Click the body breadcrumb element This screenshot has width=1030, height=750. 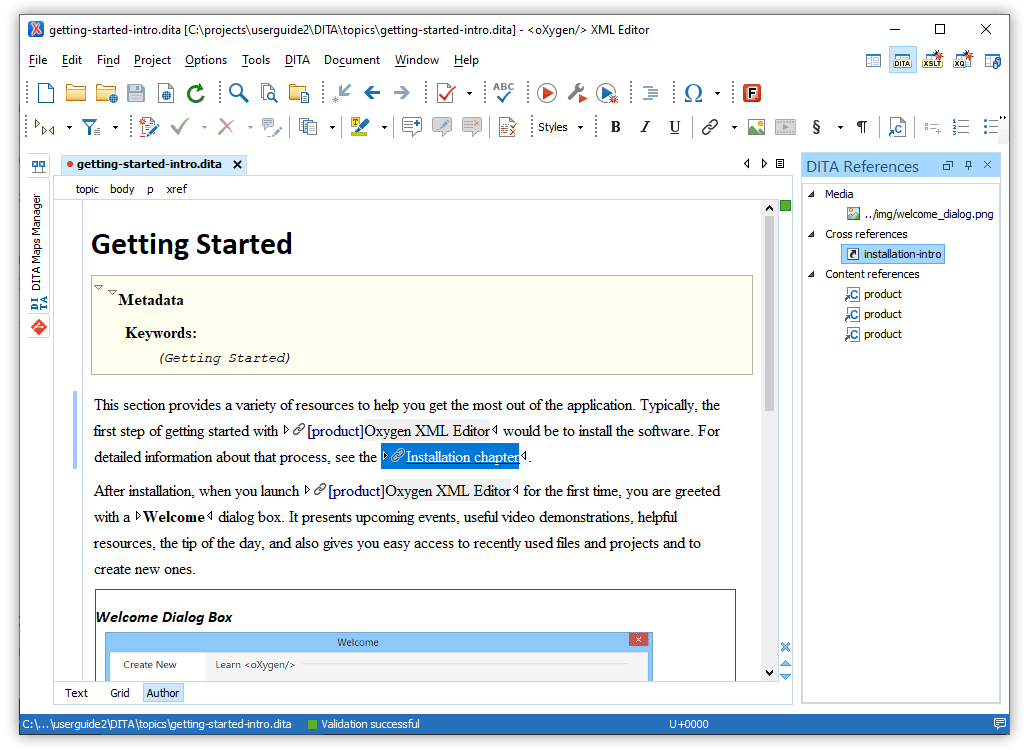point(122,189)
